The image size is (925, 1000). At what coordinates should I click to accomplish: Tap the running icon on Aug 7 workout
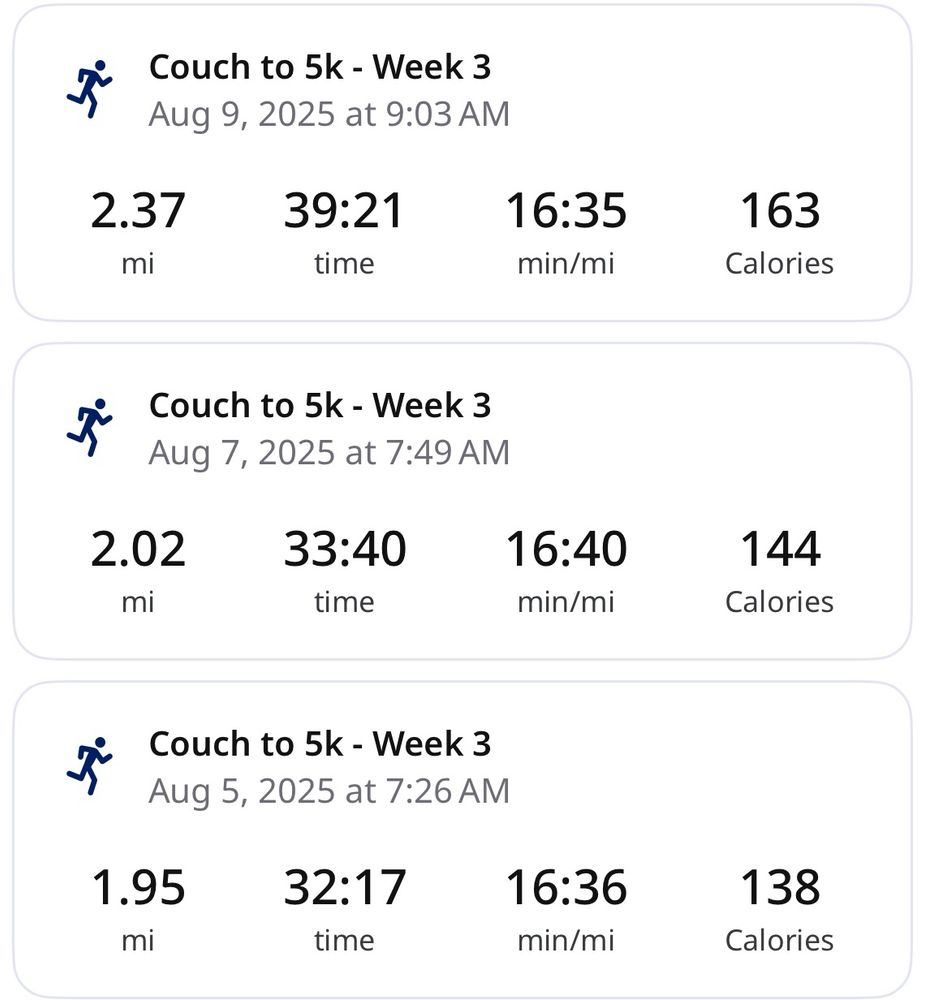(x=89, y=427)
